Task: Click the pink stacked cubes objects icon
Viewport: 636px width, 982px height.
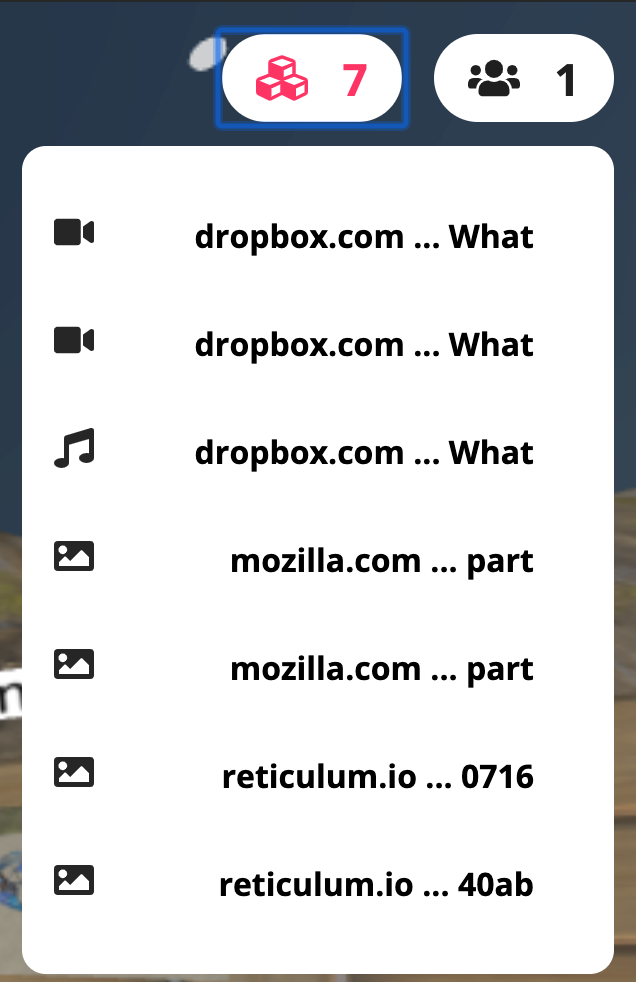Action: coord(282,78)
